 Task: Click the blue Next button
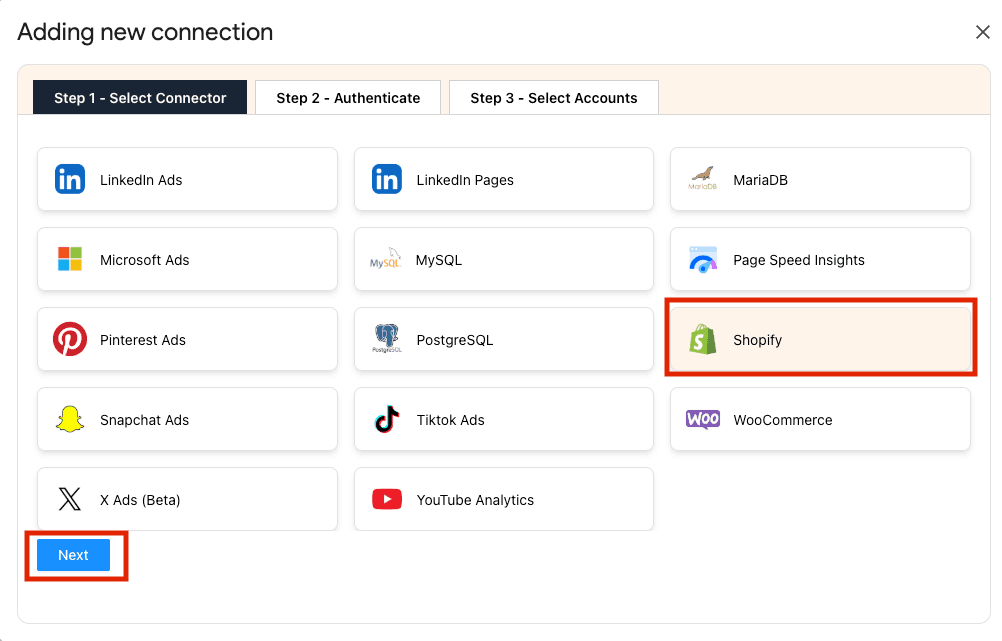coord(73,555)
